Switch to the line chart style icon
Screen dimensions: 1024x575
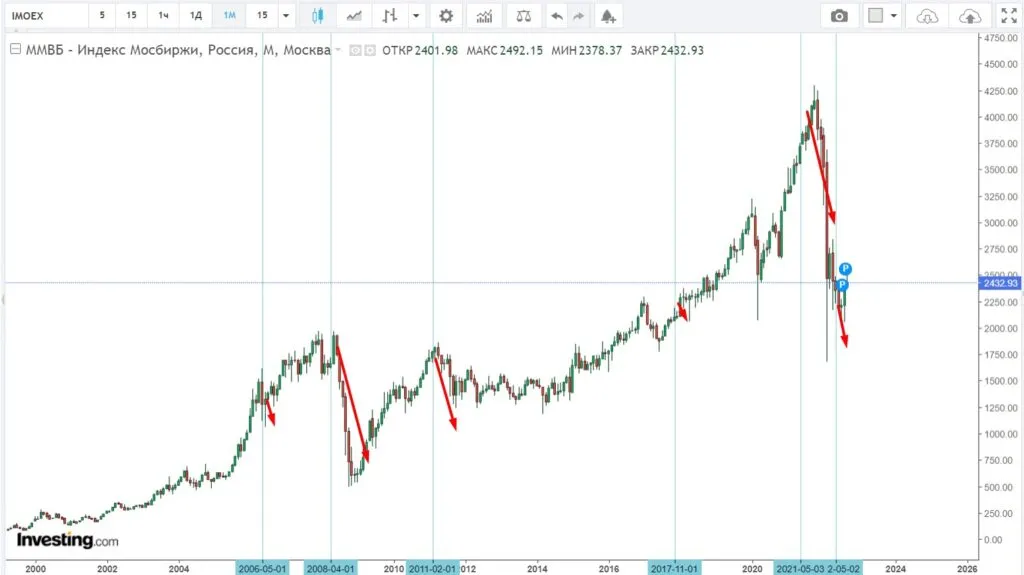pyautogui.click(x=353, y=16)
